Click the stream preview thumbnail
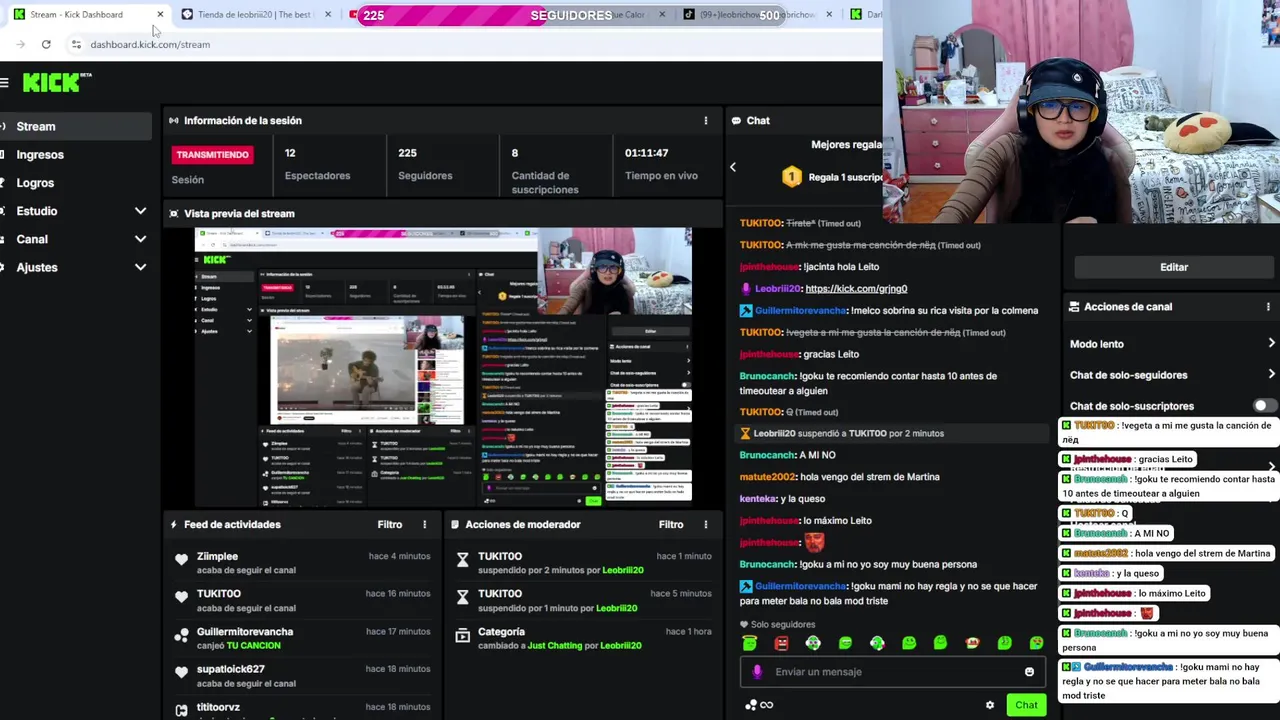 point(443,367)
